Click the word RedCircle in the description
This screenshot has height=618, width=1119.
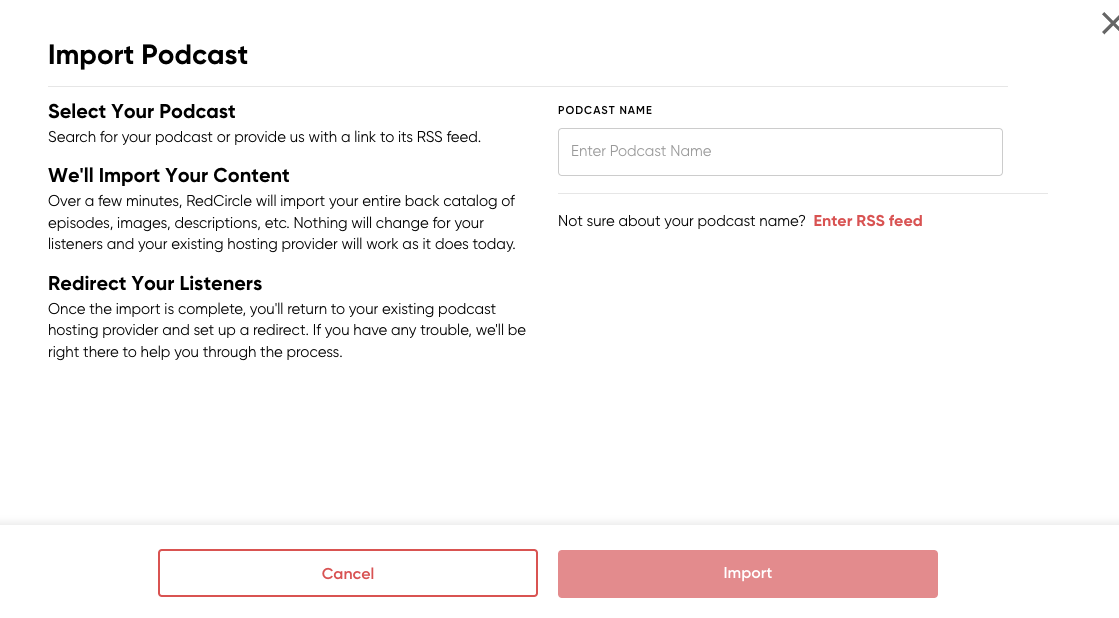click(219, 201)
